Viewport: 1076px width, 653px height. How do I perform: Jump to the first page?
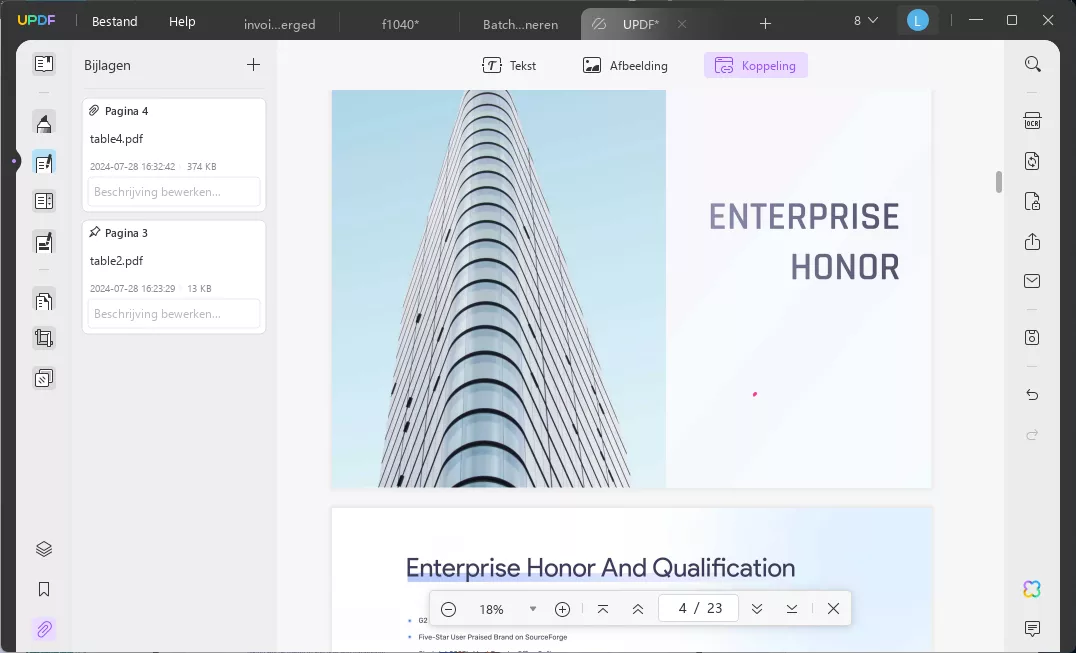(x=603, y=608)
